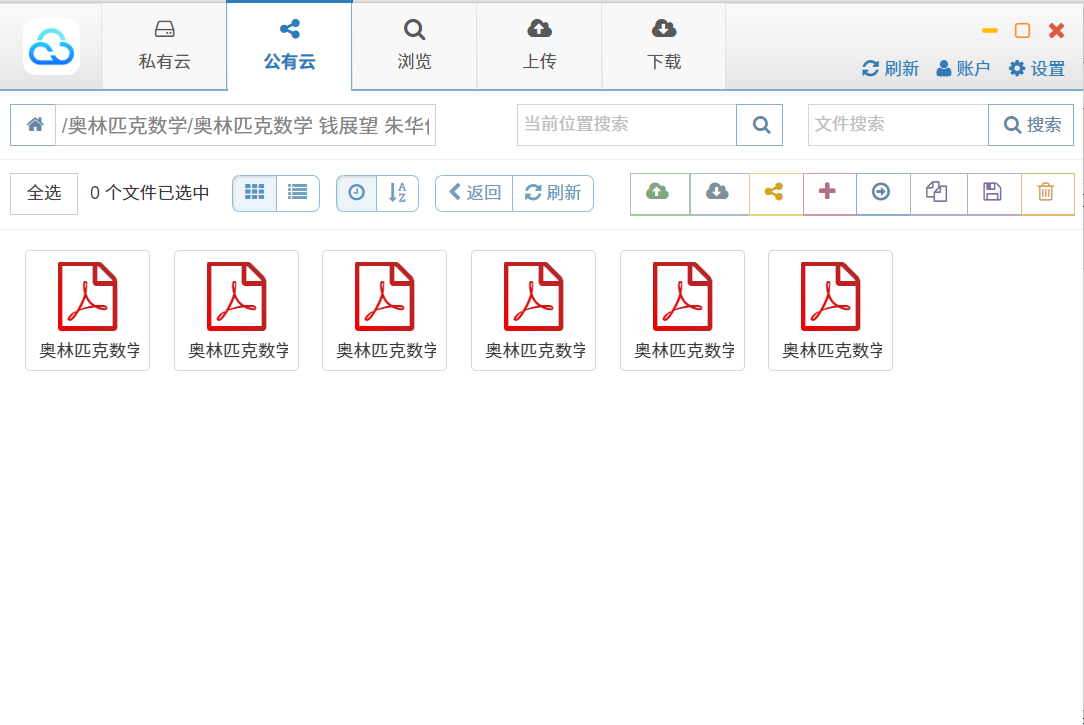
Task: Click the copy files toolbar icon
Action: pos(937,193)
